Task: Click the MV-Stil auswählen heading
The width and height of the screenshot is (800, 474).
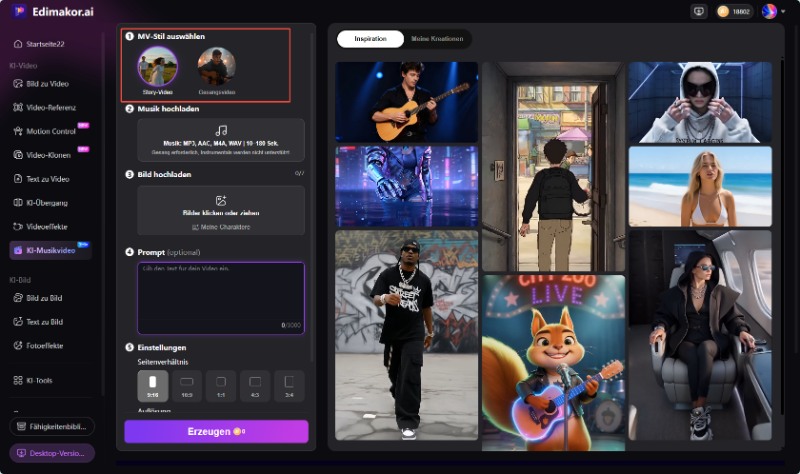Action: (x=171, y=36)
